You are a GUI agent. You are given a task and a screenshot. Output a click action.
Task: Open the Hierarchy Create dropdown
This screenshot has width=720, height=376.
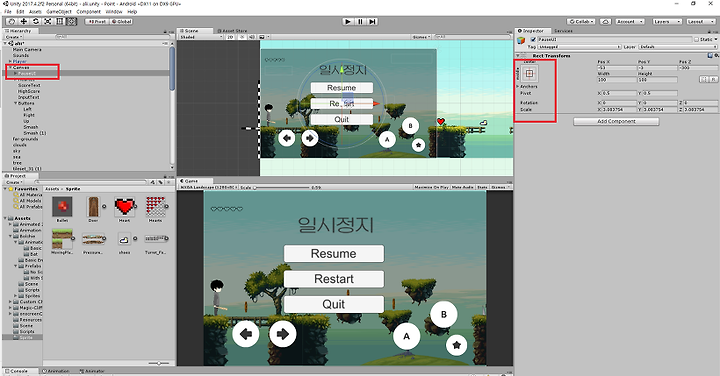click(x=13, y=37)
